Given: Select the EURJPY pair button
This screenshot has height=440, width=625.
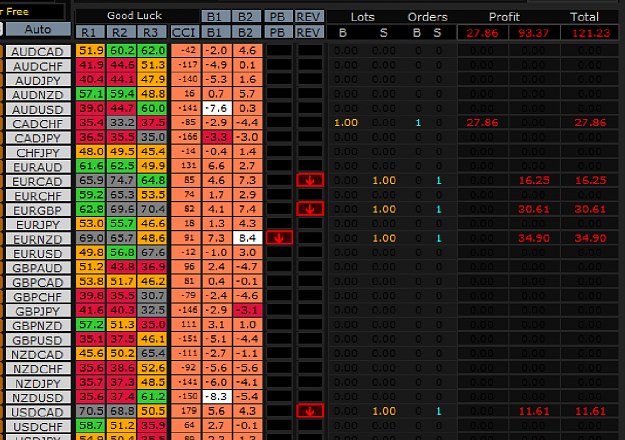Looking at the screenshot, I should (38, 224).
